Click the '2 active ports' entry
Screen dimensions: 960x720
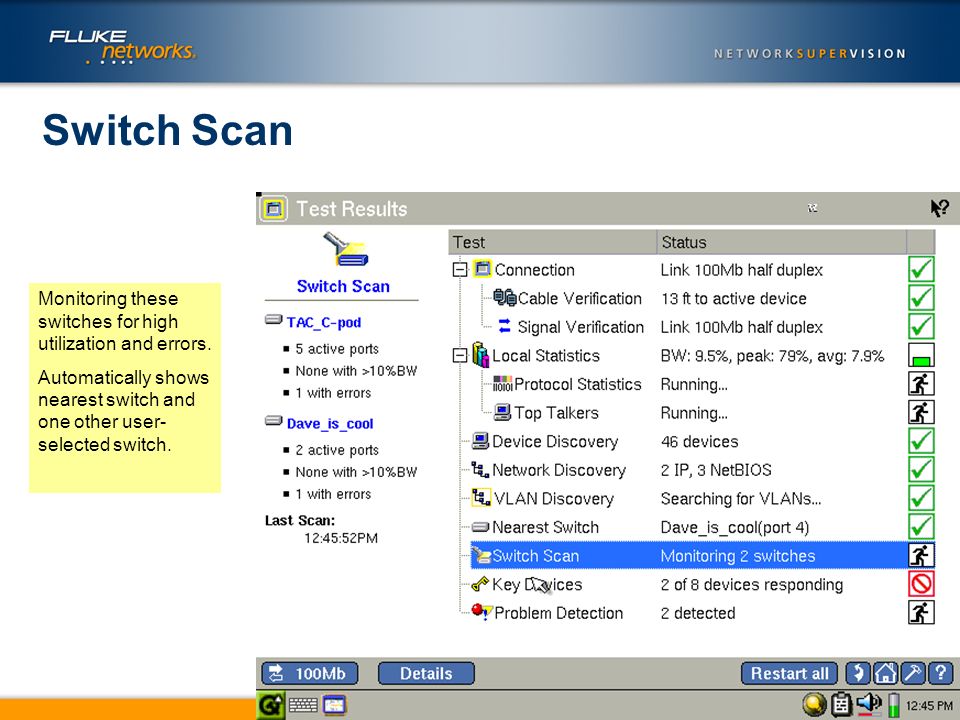click(x=337, y=450)
